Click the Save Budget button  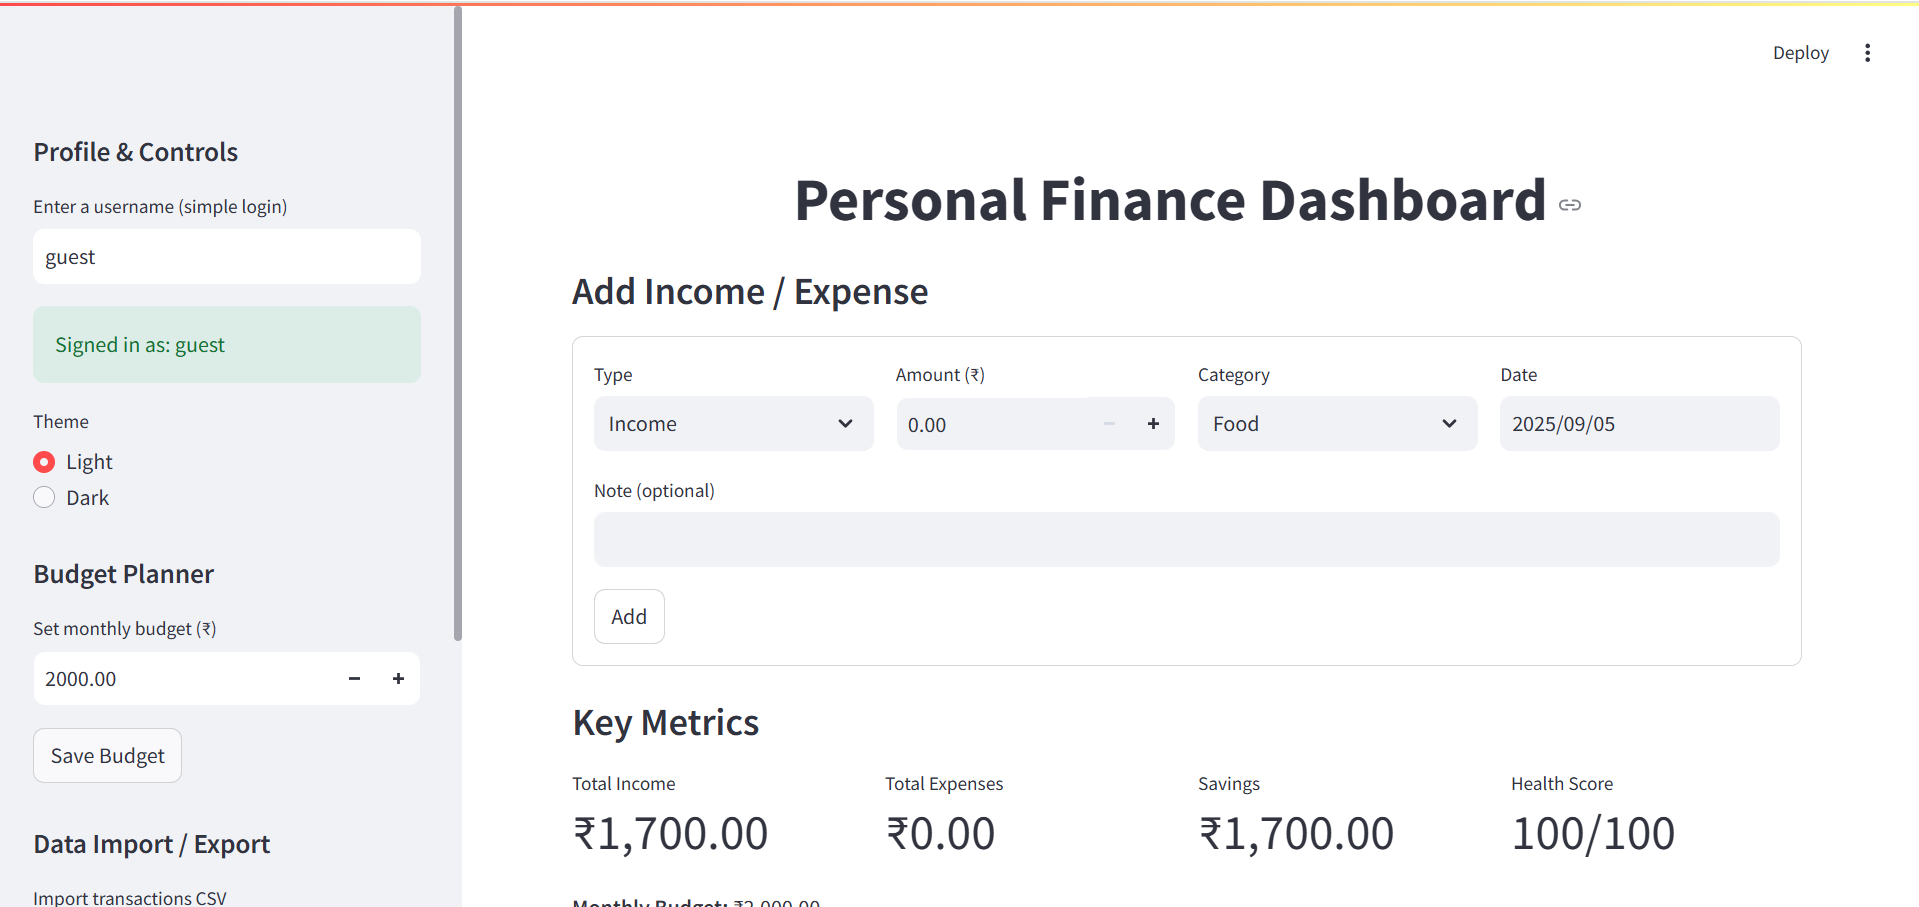[x=108, y=756]
